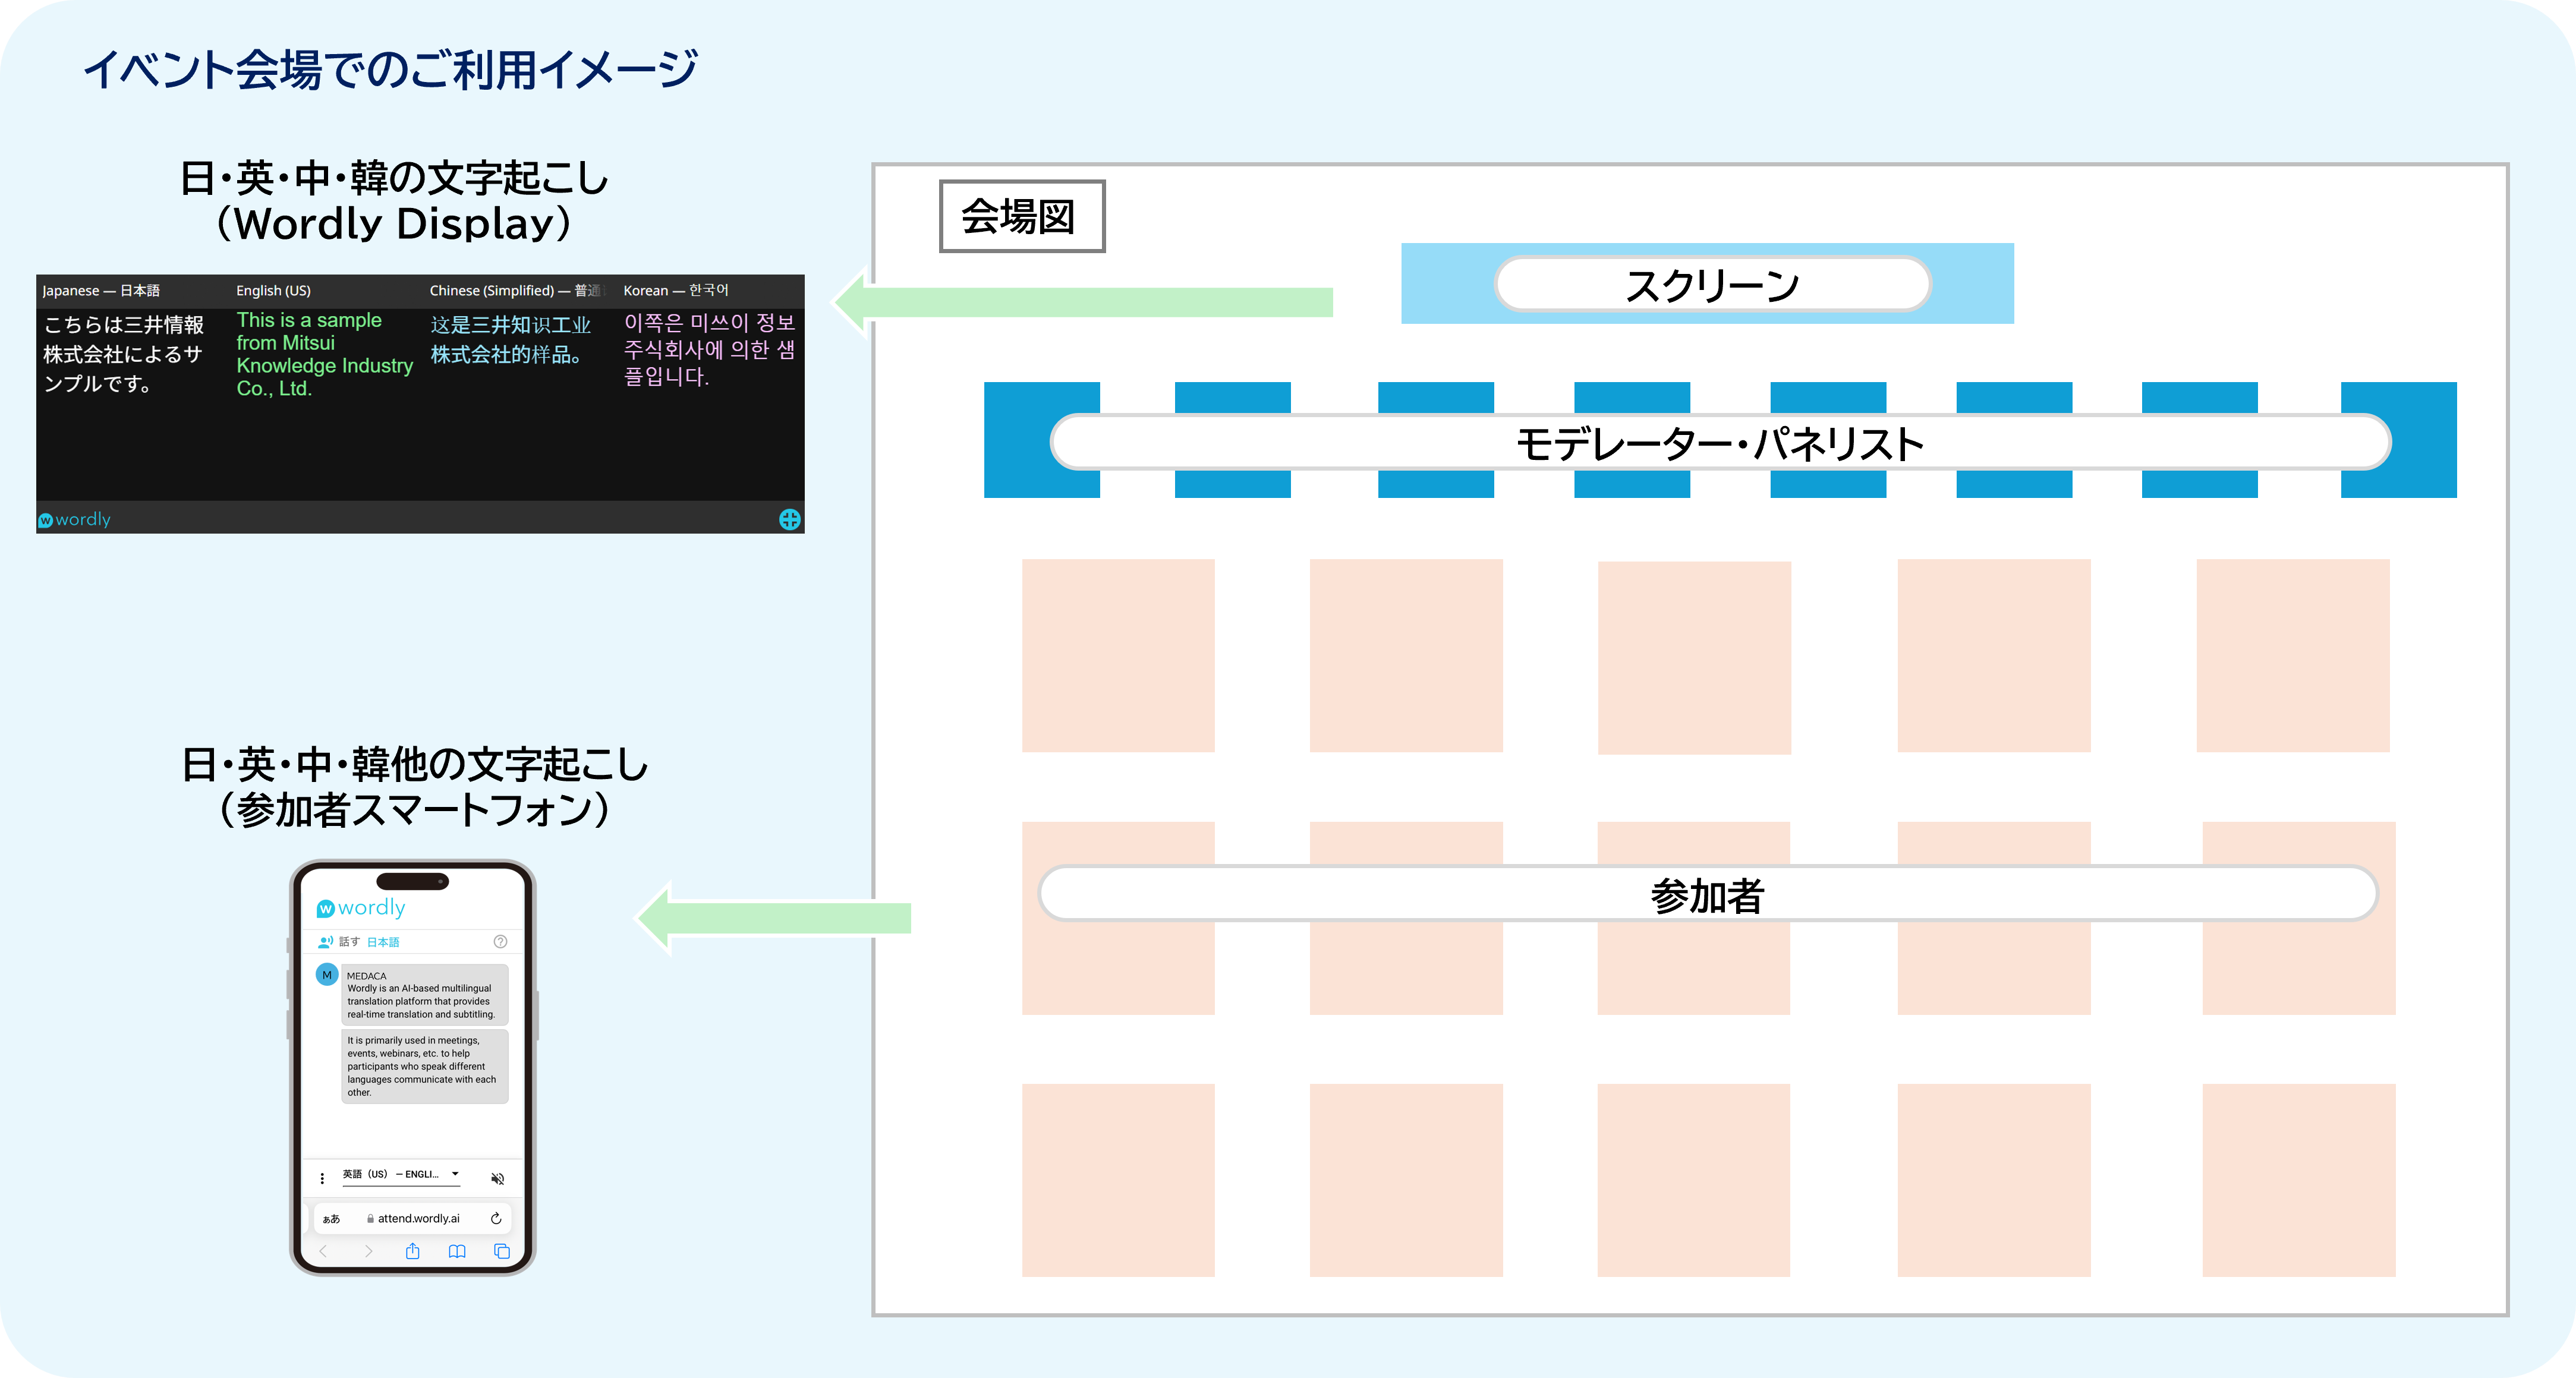Tap the first MEDACA message bubble
The width and height of the screenshot is (2576, 1378).
[425, 994]
